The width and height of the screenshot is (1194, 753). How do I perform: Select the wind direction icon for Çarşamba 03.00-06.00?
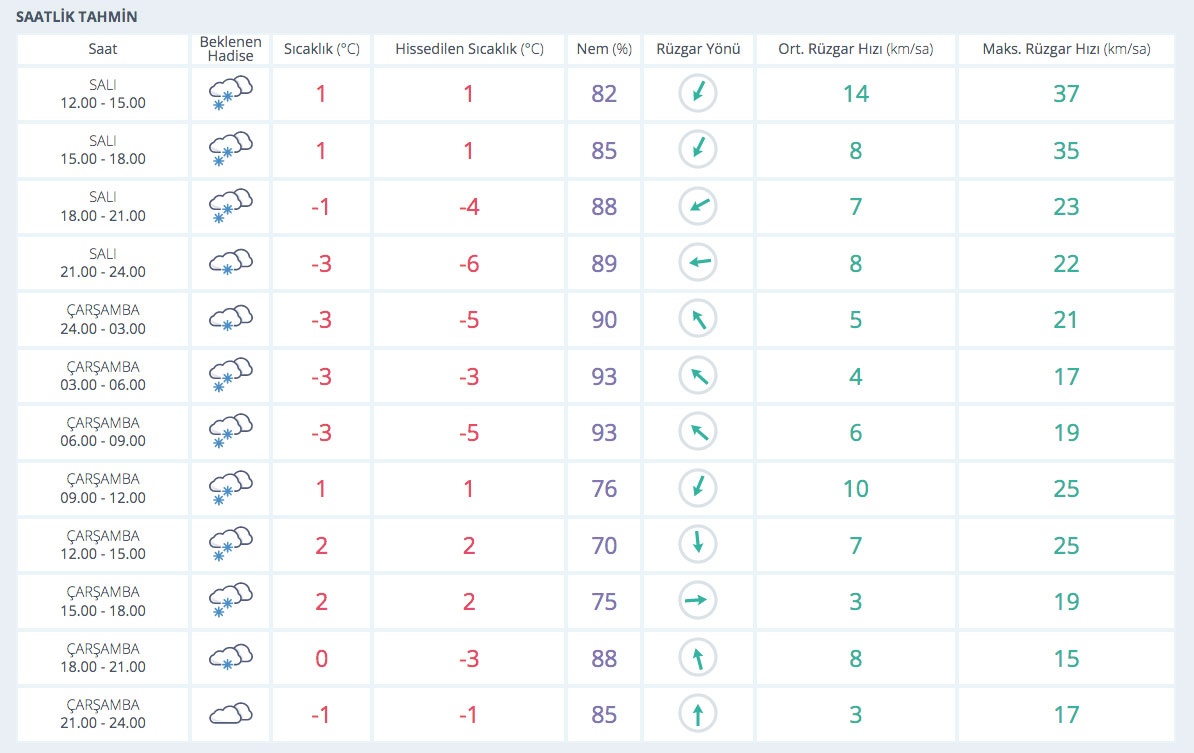[x=698, y=376]
